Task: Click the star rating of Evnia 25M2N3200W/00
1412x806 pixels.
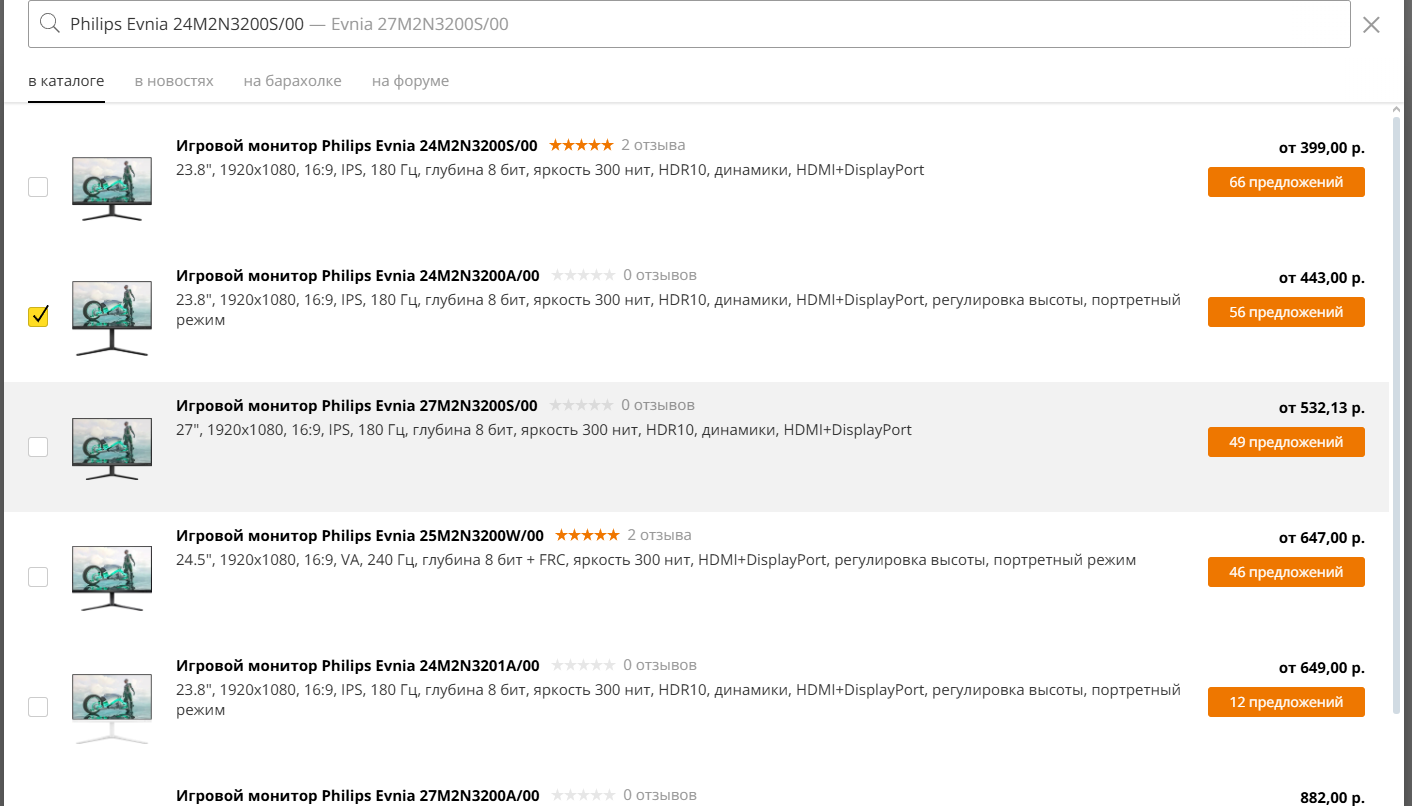Action: coord(587,535)
